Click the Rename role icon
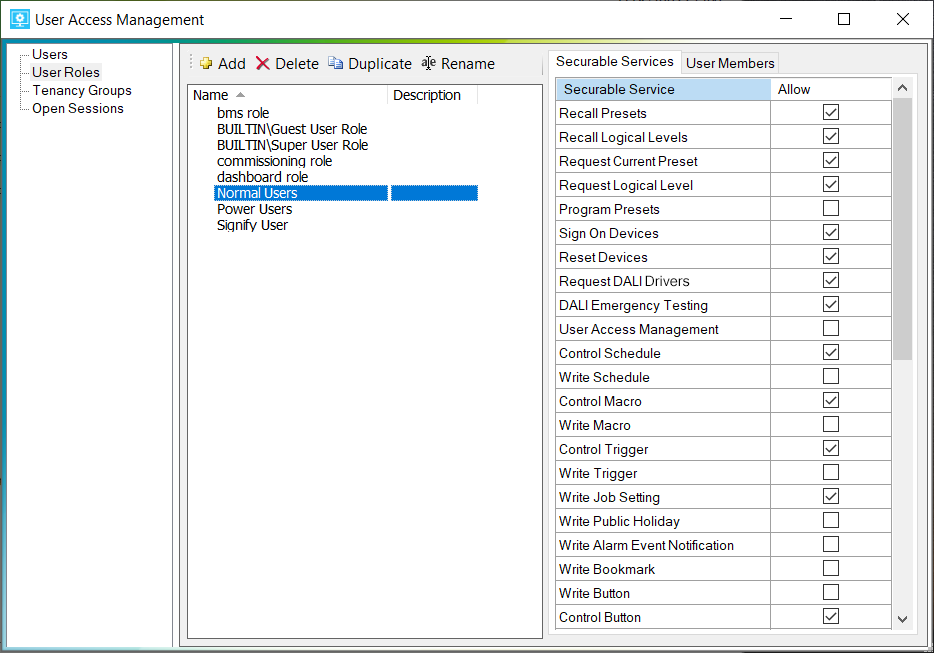The height and width of the screenshot is (653, 934). 429,64
